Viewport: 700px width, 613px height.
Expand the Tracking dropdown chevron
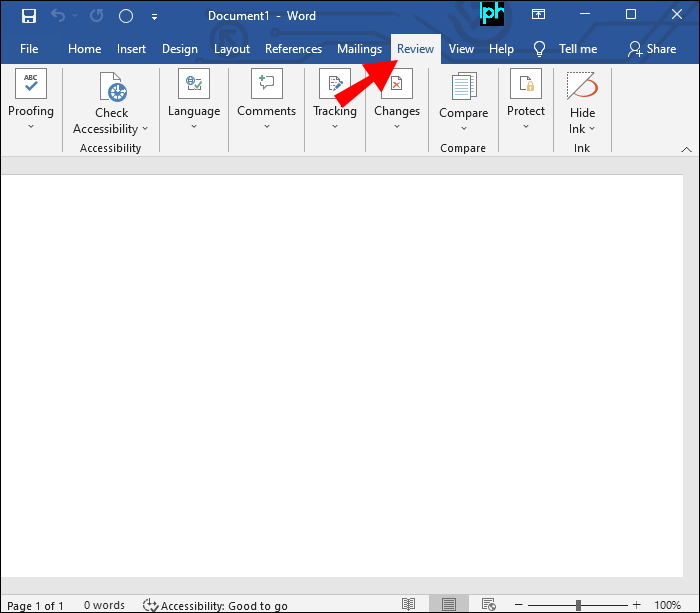click(x=335, y=127)
